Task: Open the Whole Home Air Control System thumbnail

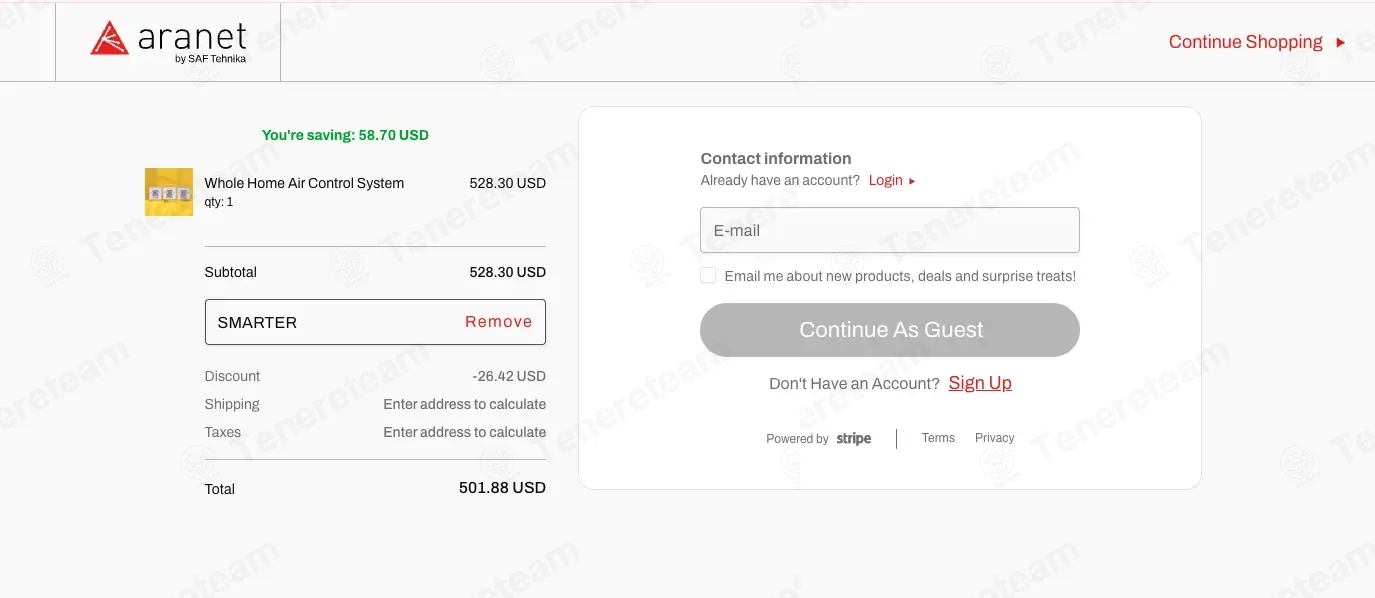Action: point(169,192)
